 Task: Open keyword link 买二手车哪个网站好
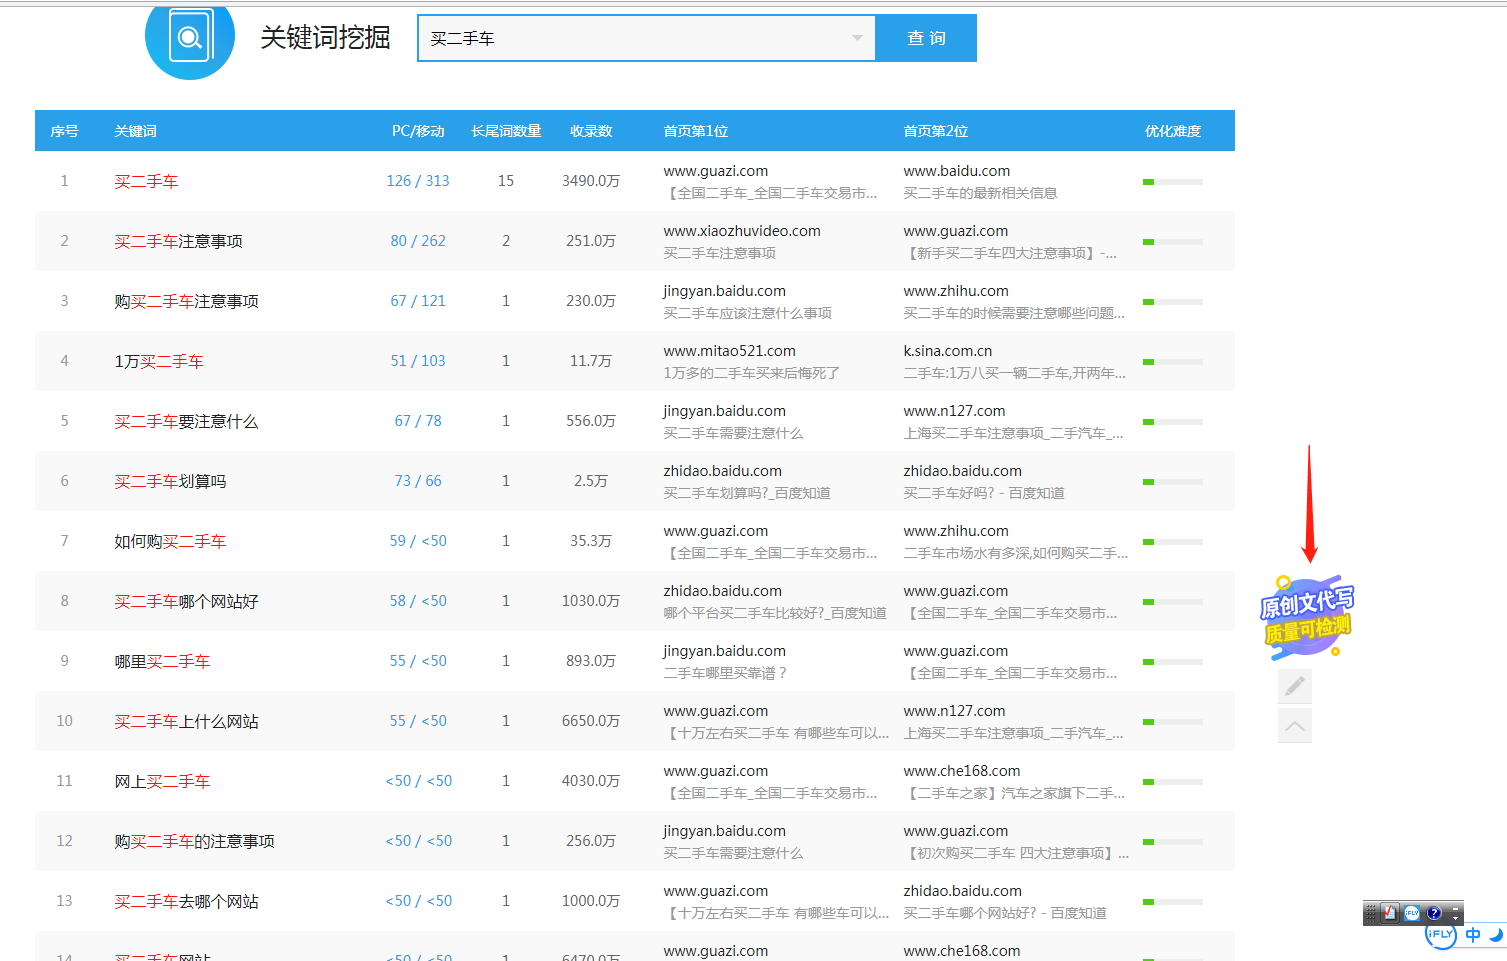point(186,601)
